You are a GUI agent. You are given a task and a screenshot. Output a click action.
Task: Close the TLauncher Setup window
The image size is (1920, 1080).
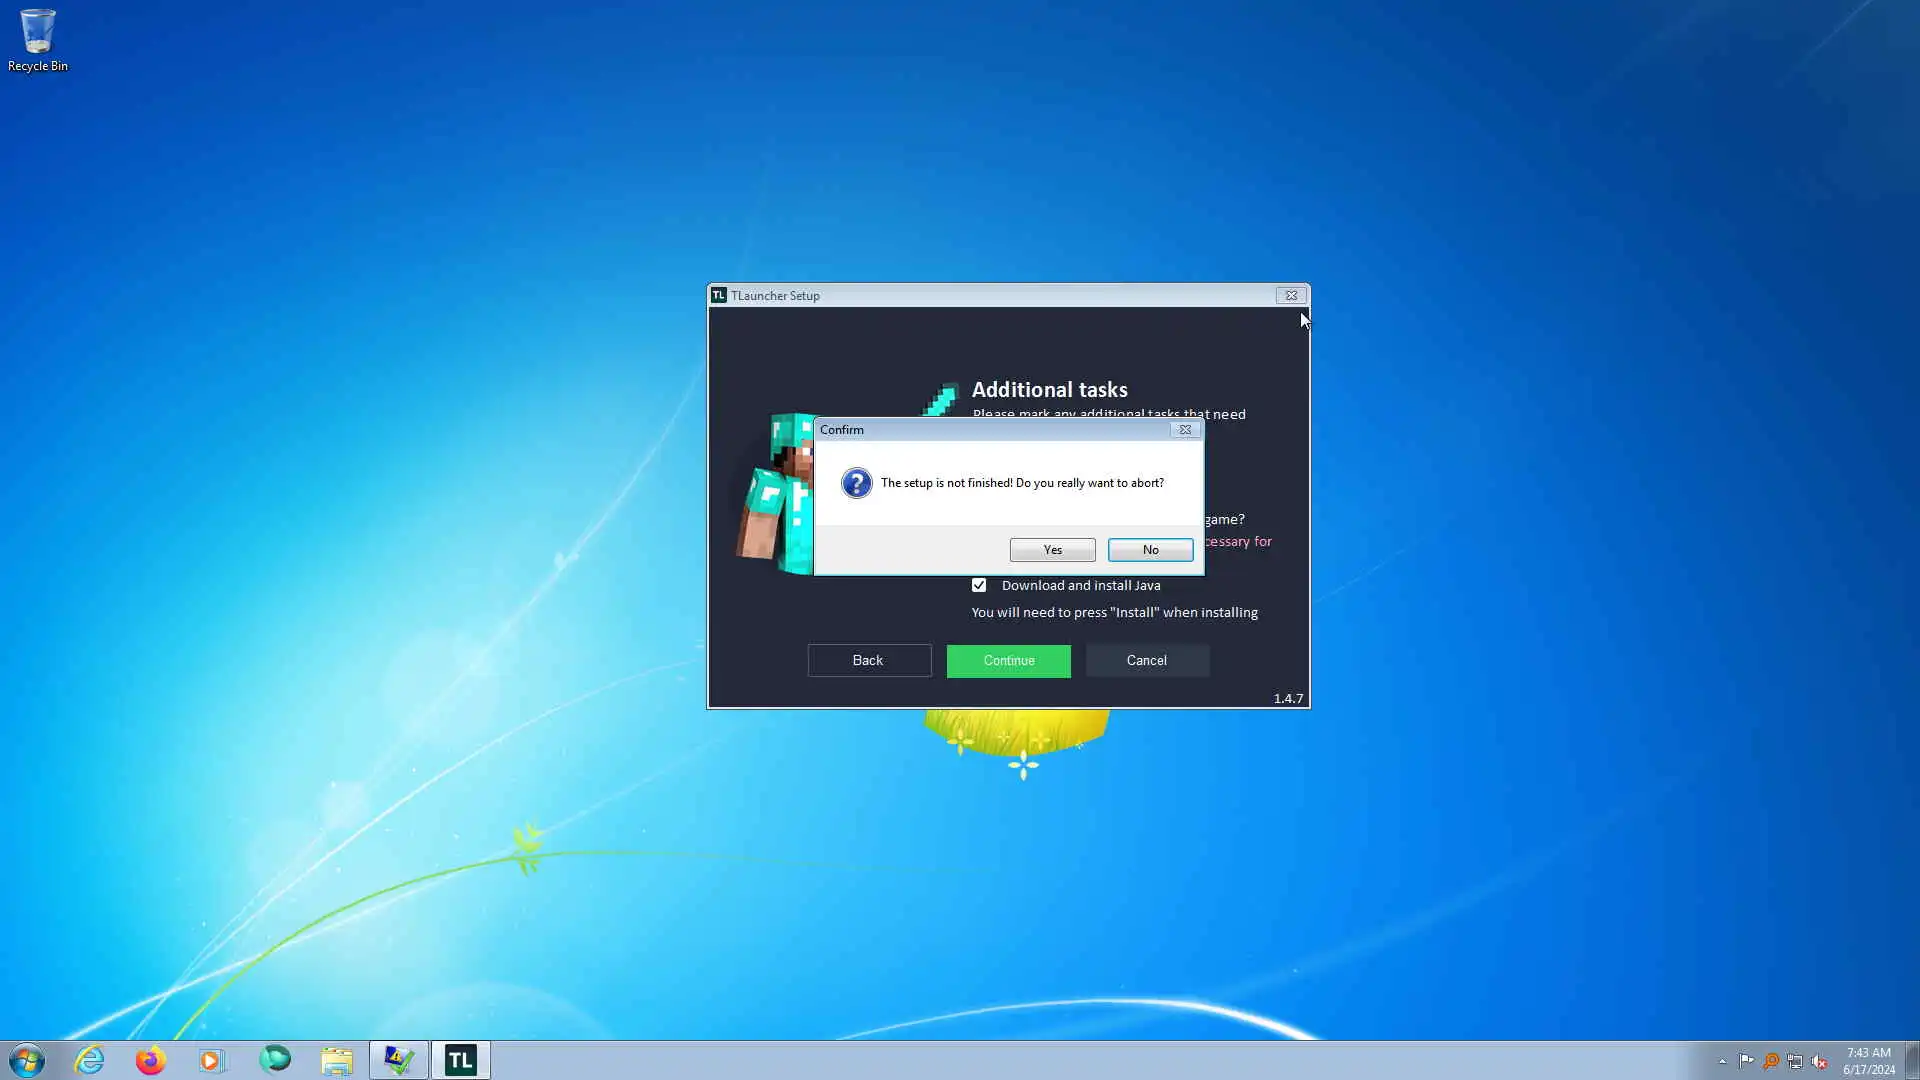1290,296
